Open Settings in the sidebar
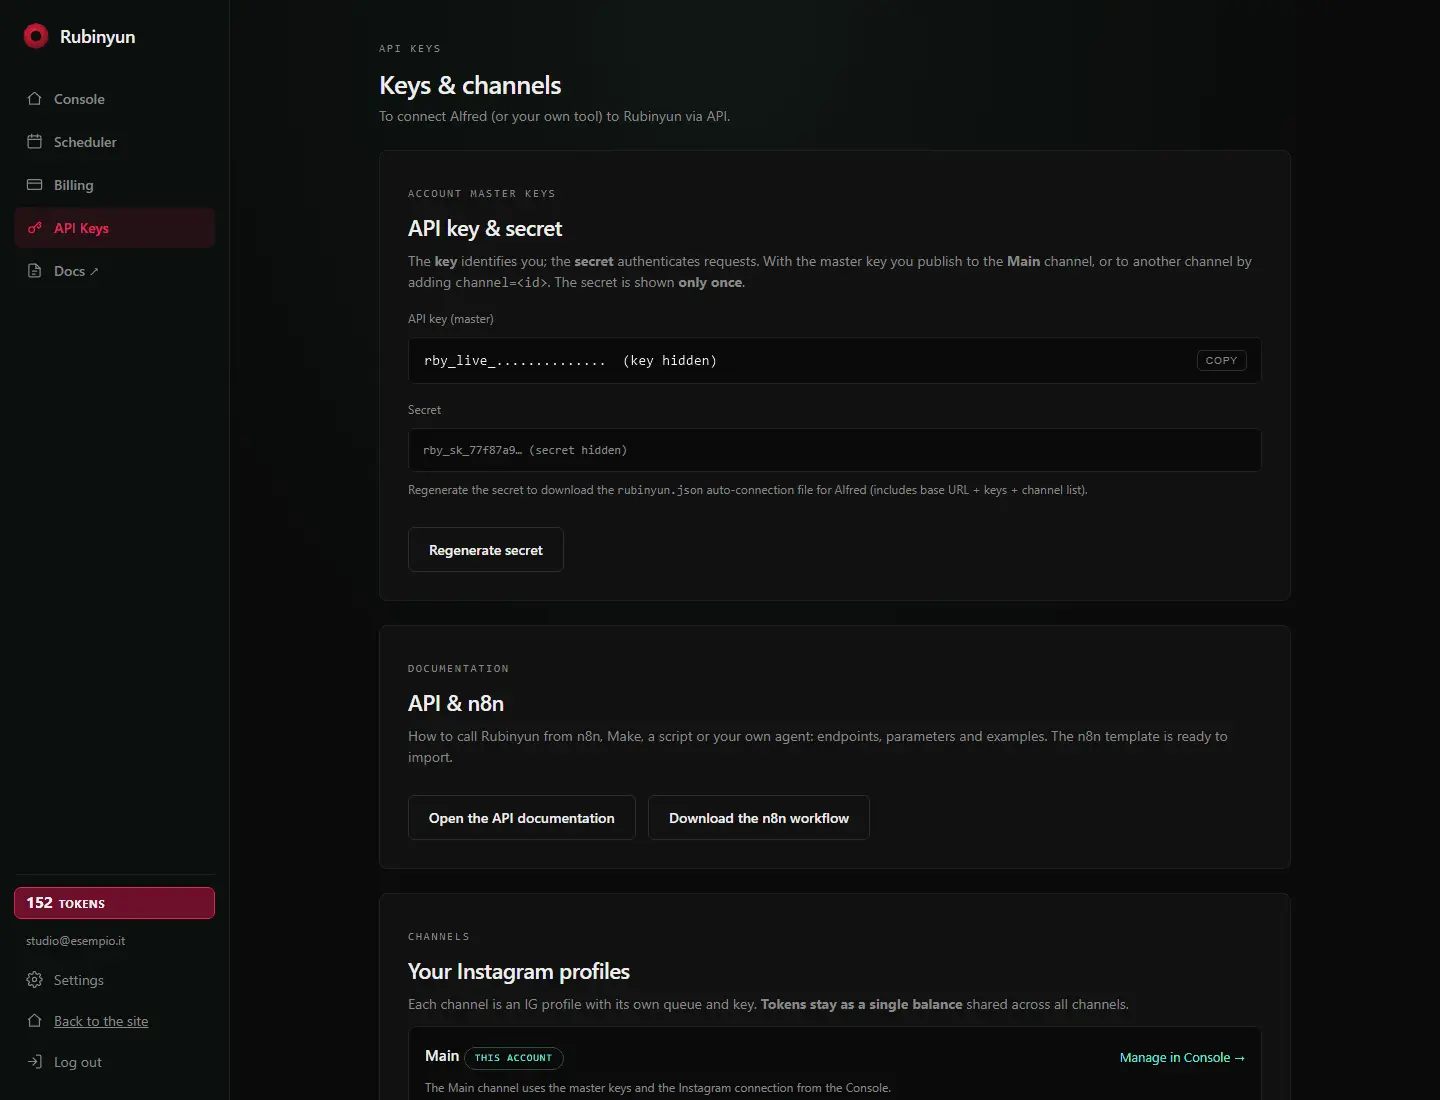This screenshot has width=1440, height=1100. 114,980
